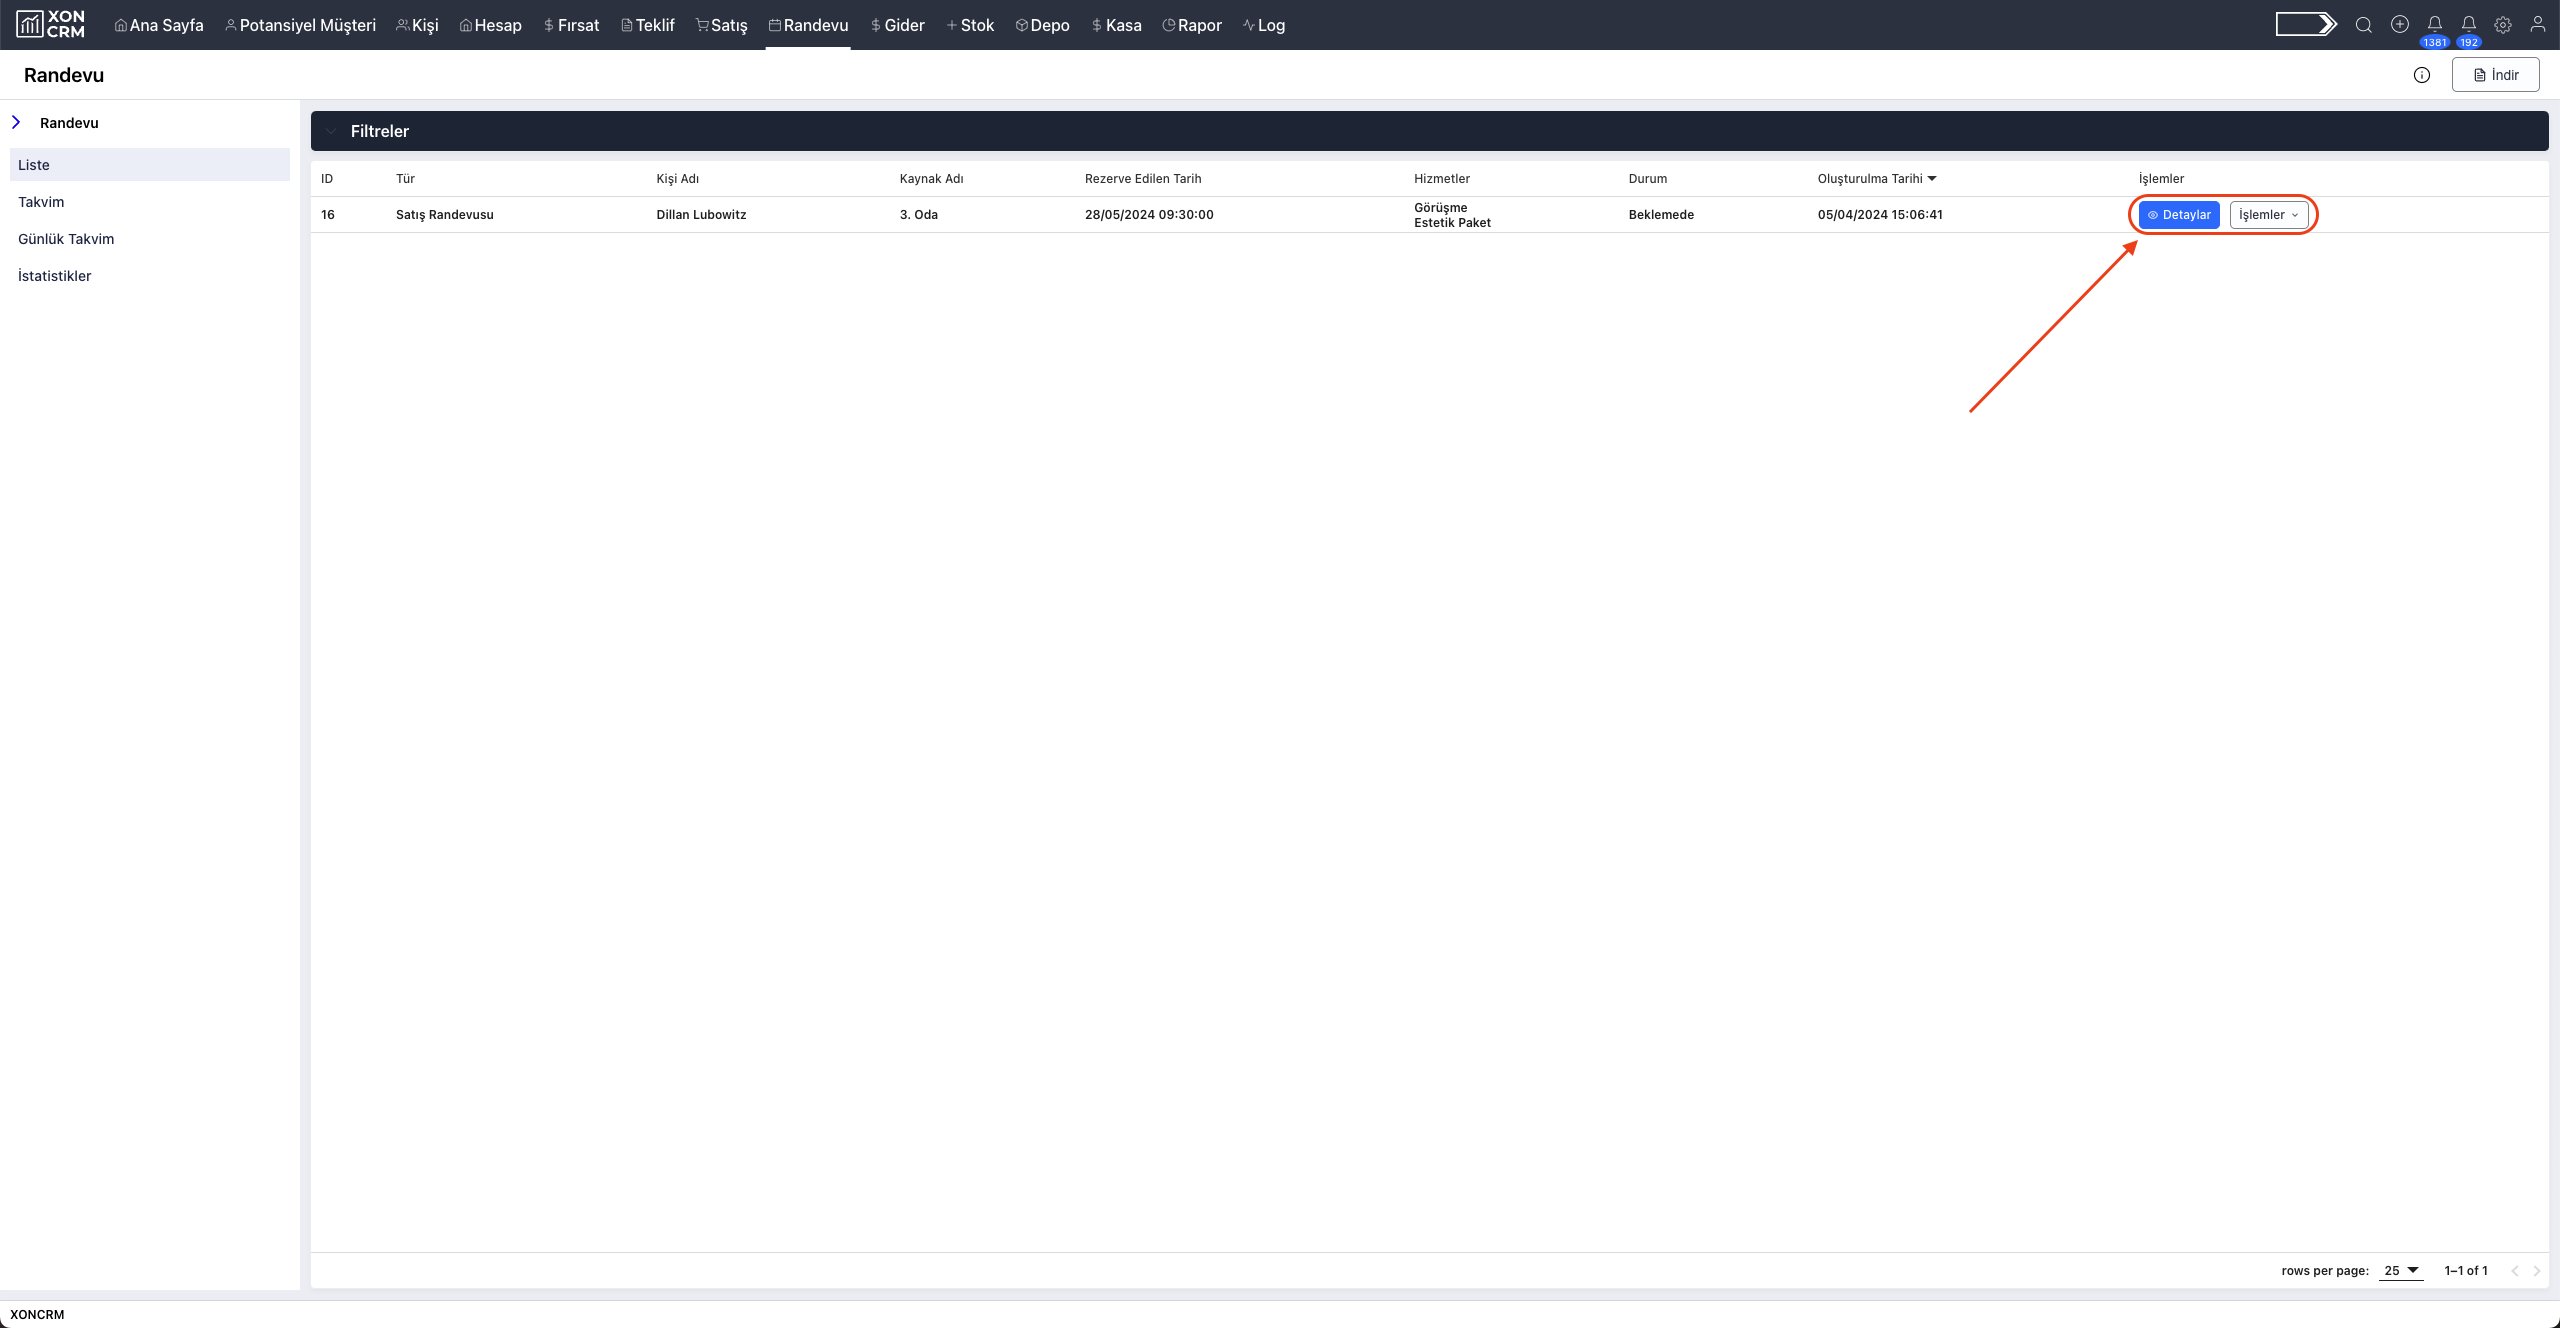Click the user profile icon
2560x1328 pixels.
[x=2537, y=25]
